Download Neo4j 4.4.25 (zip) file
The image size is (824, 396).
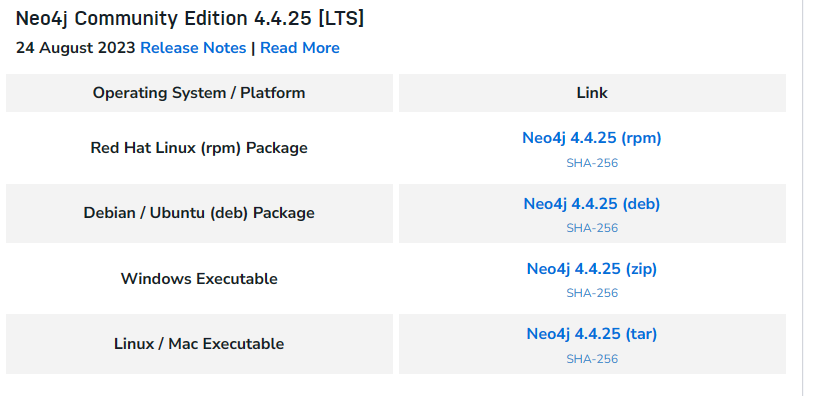pos(592,268)
